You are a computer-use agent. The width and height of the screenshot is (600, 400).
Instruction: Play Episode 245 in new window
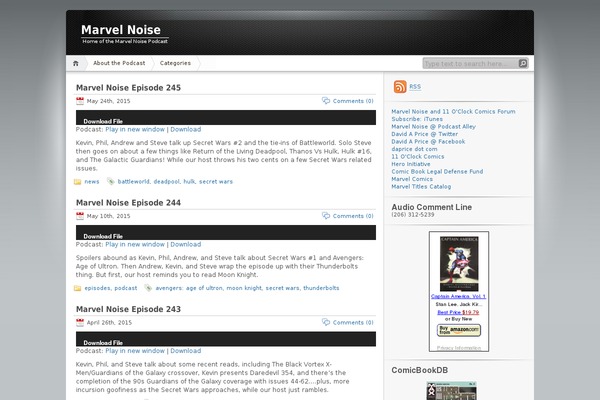coord(135,129)
